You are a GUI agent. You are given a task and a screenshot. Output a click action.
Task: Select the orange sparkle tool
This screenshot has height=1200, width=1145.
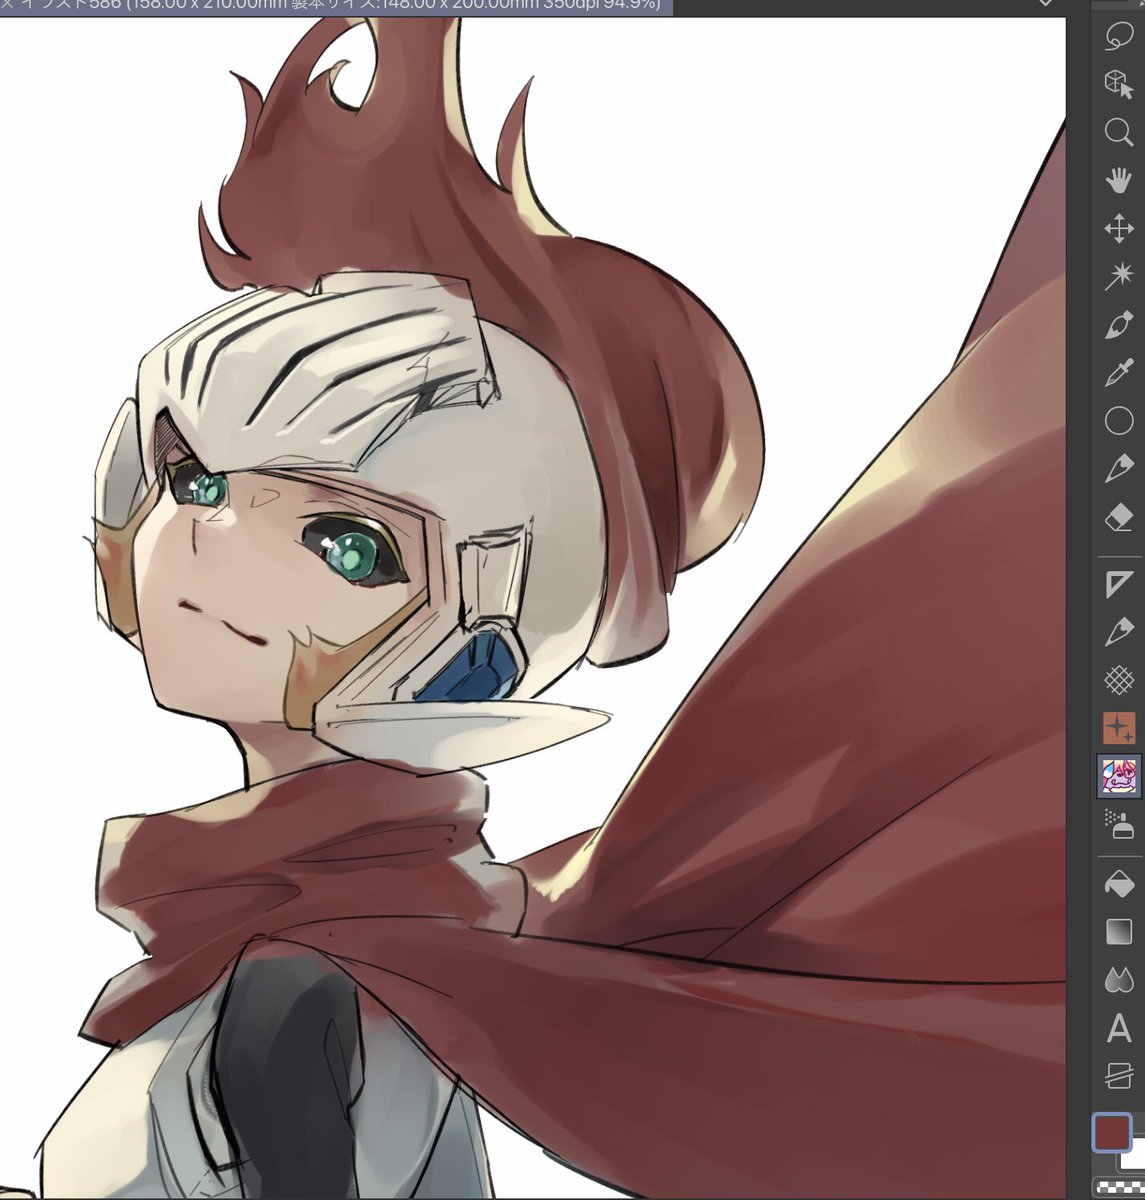[1118, 728]
